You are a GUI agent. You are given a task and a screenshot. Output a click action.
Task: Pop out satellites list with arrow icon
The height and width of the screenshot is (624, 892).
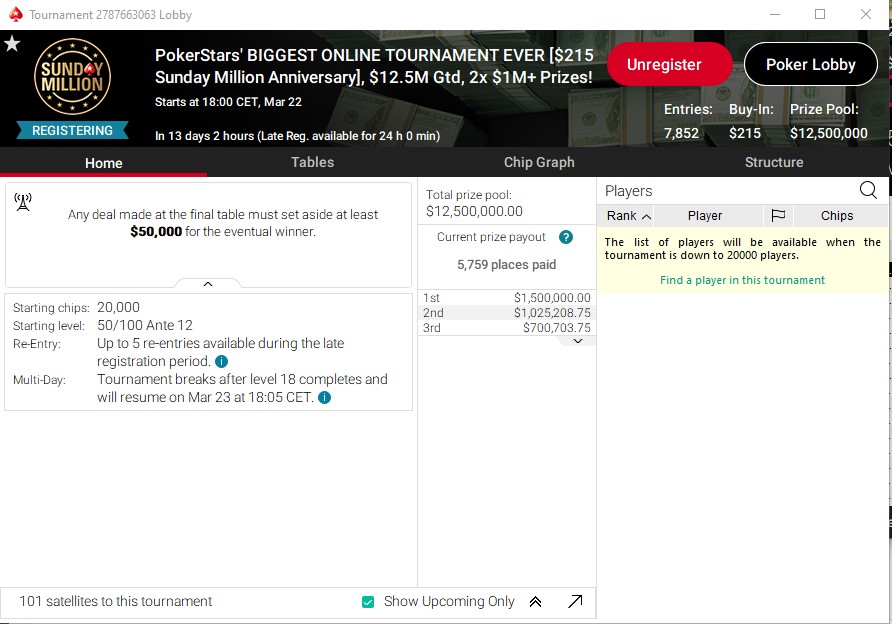coord(575,601)
